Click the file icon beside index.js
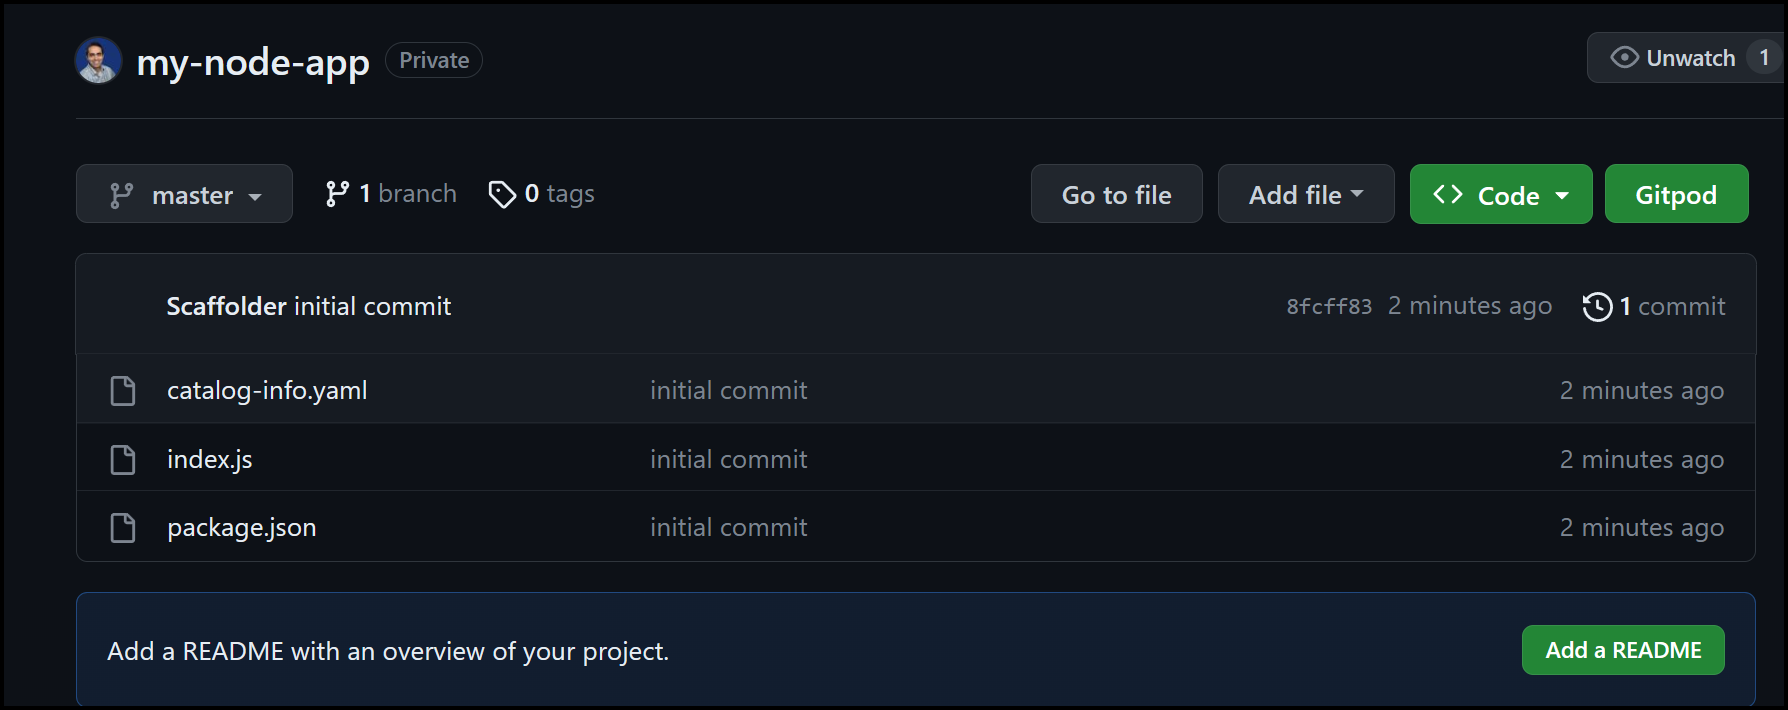 pyautogui.click(x=122, y=458)
